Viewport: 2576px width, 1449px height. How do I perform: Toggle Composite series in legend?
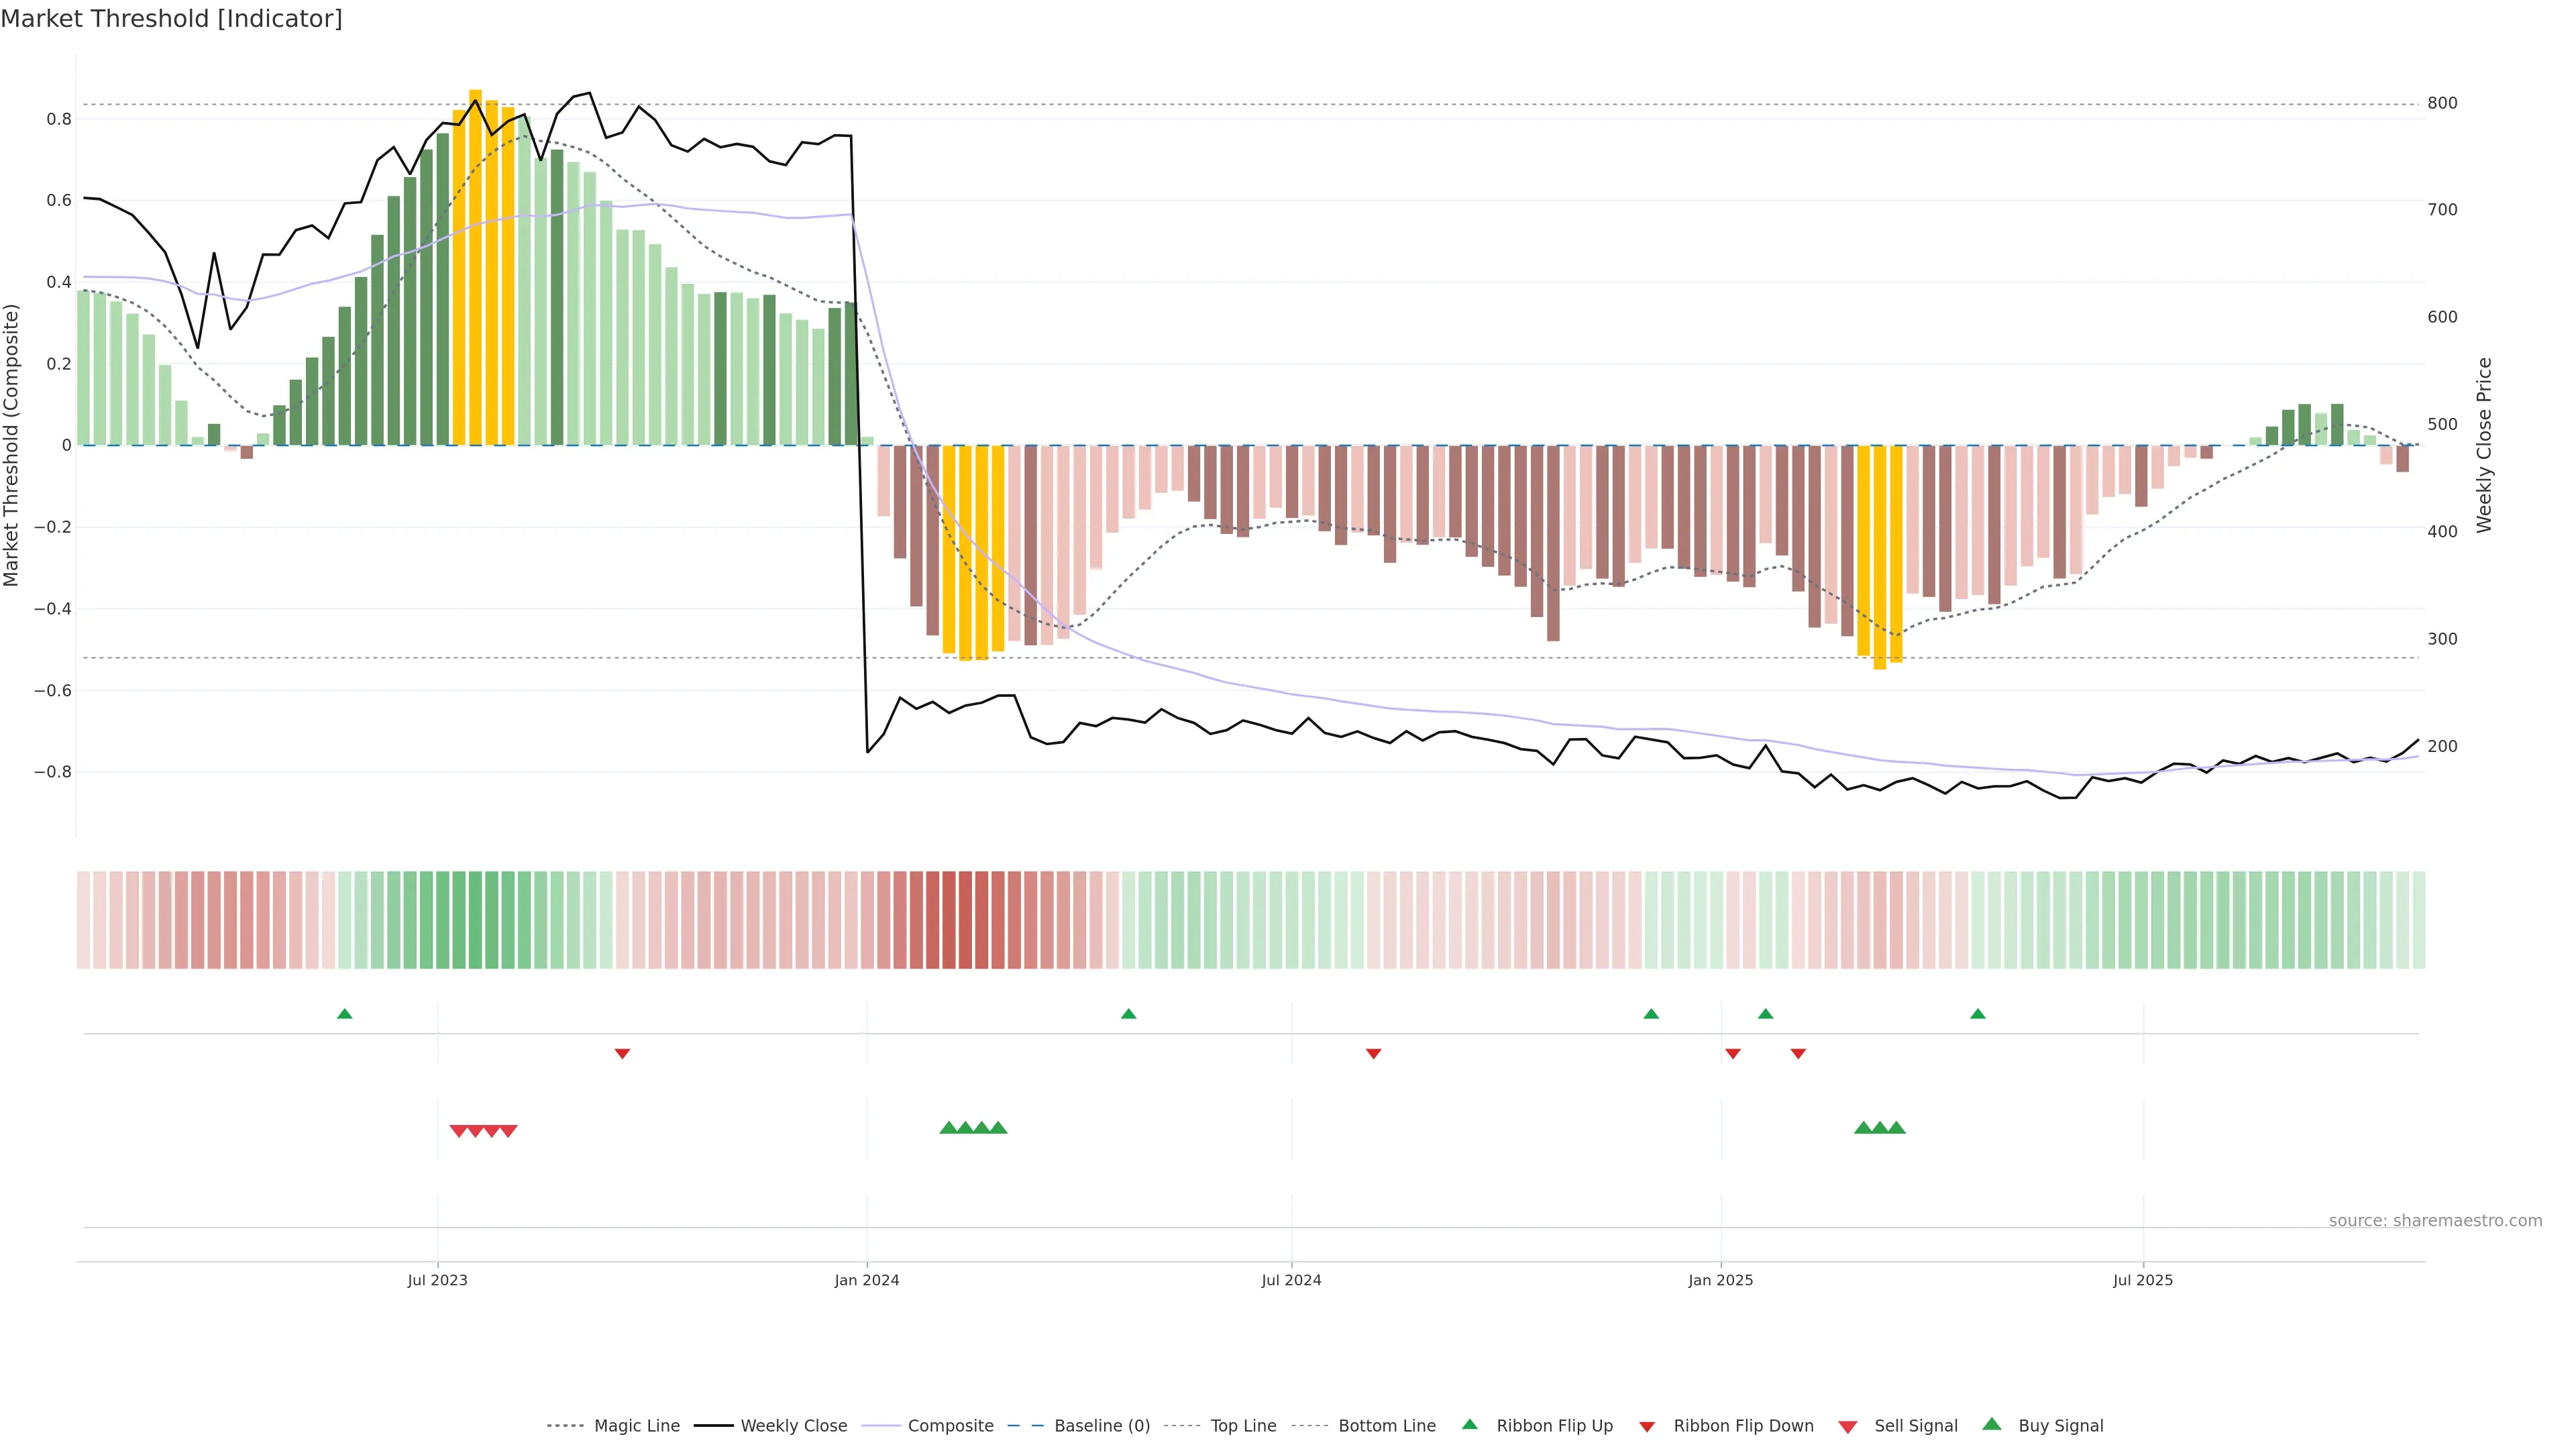coord(950,1426)
